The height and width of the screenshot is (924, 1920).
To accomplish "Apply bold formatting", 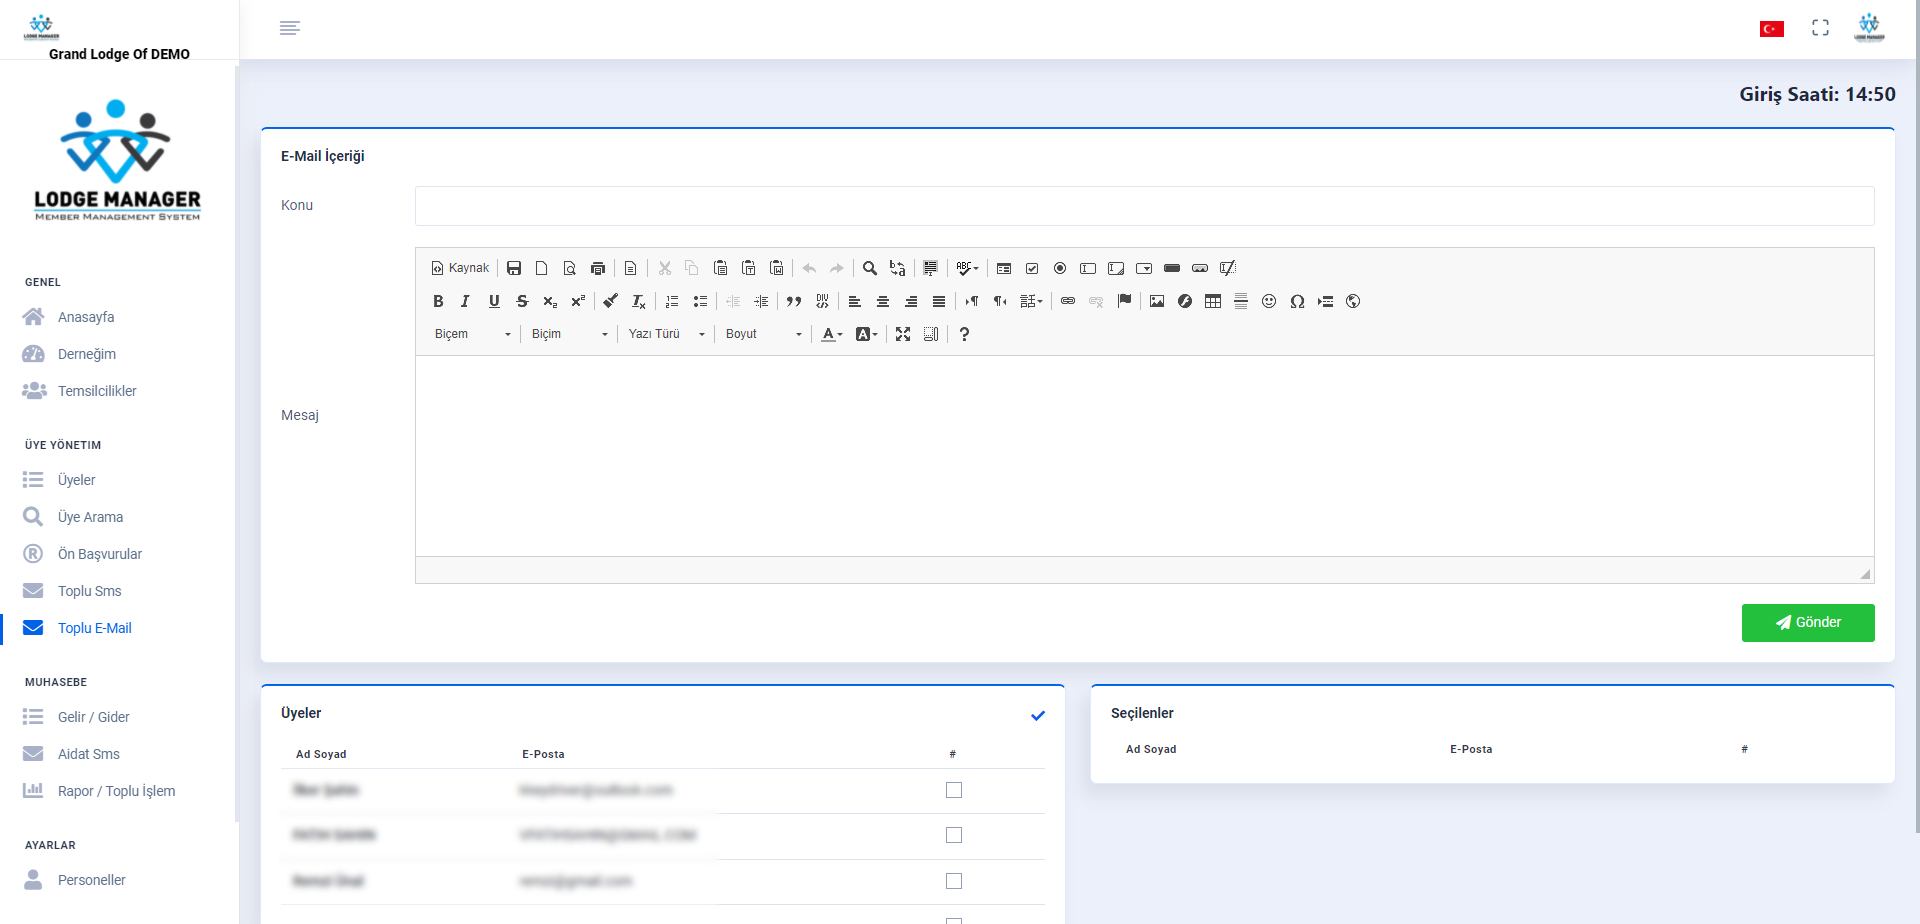I will point(438,301).
